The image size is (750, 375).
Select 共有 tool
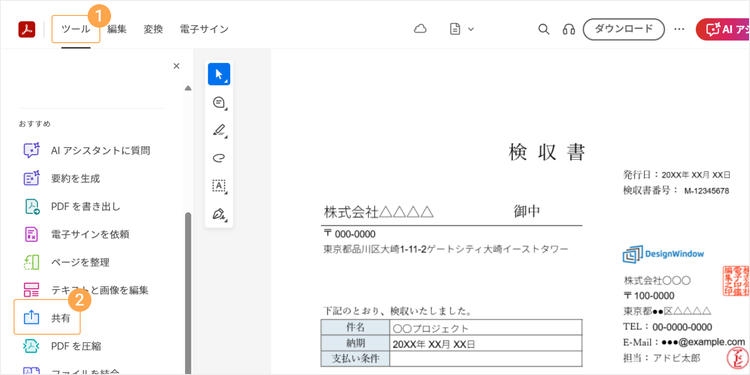coord(47,317)
